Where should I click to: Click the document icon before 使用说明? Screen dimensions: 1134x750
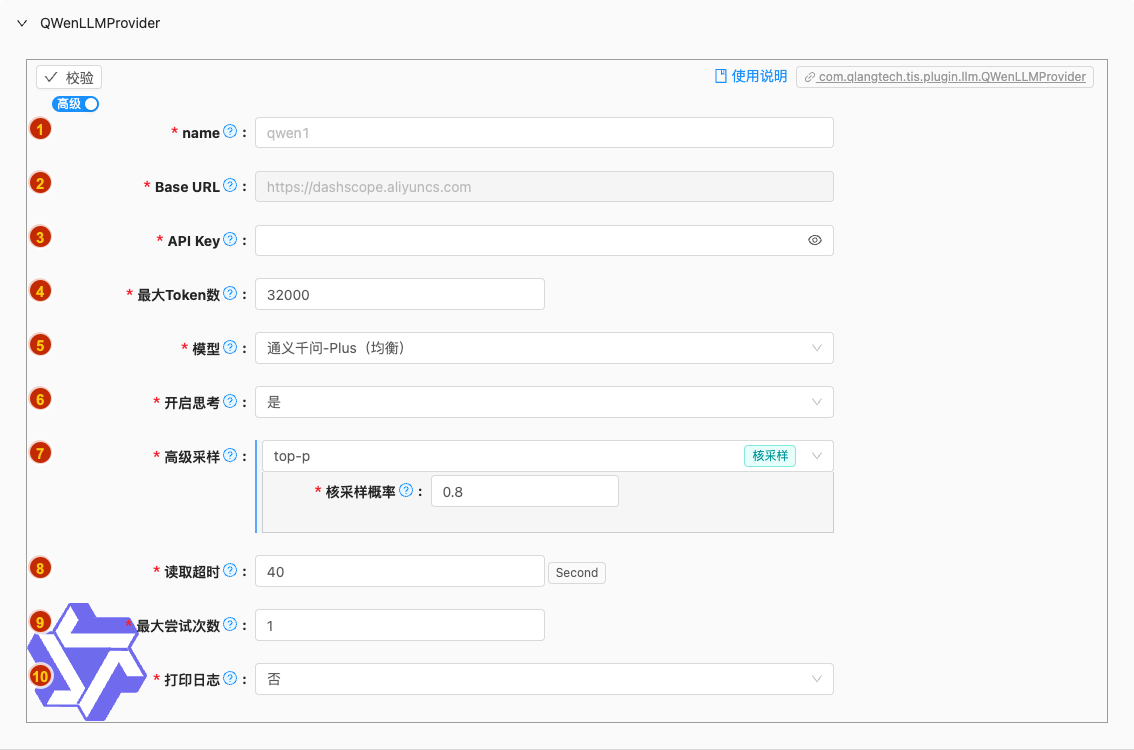point(721,76)
